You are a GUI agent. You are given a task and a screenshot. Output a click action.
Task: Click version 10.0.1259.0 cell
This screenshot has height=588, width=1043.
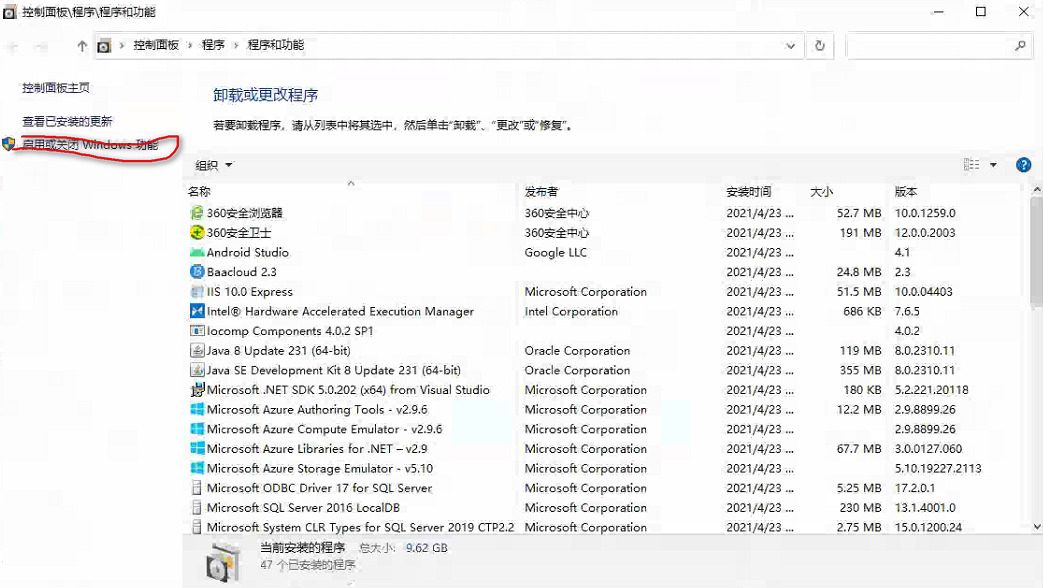tap(925, 213)
